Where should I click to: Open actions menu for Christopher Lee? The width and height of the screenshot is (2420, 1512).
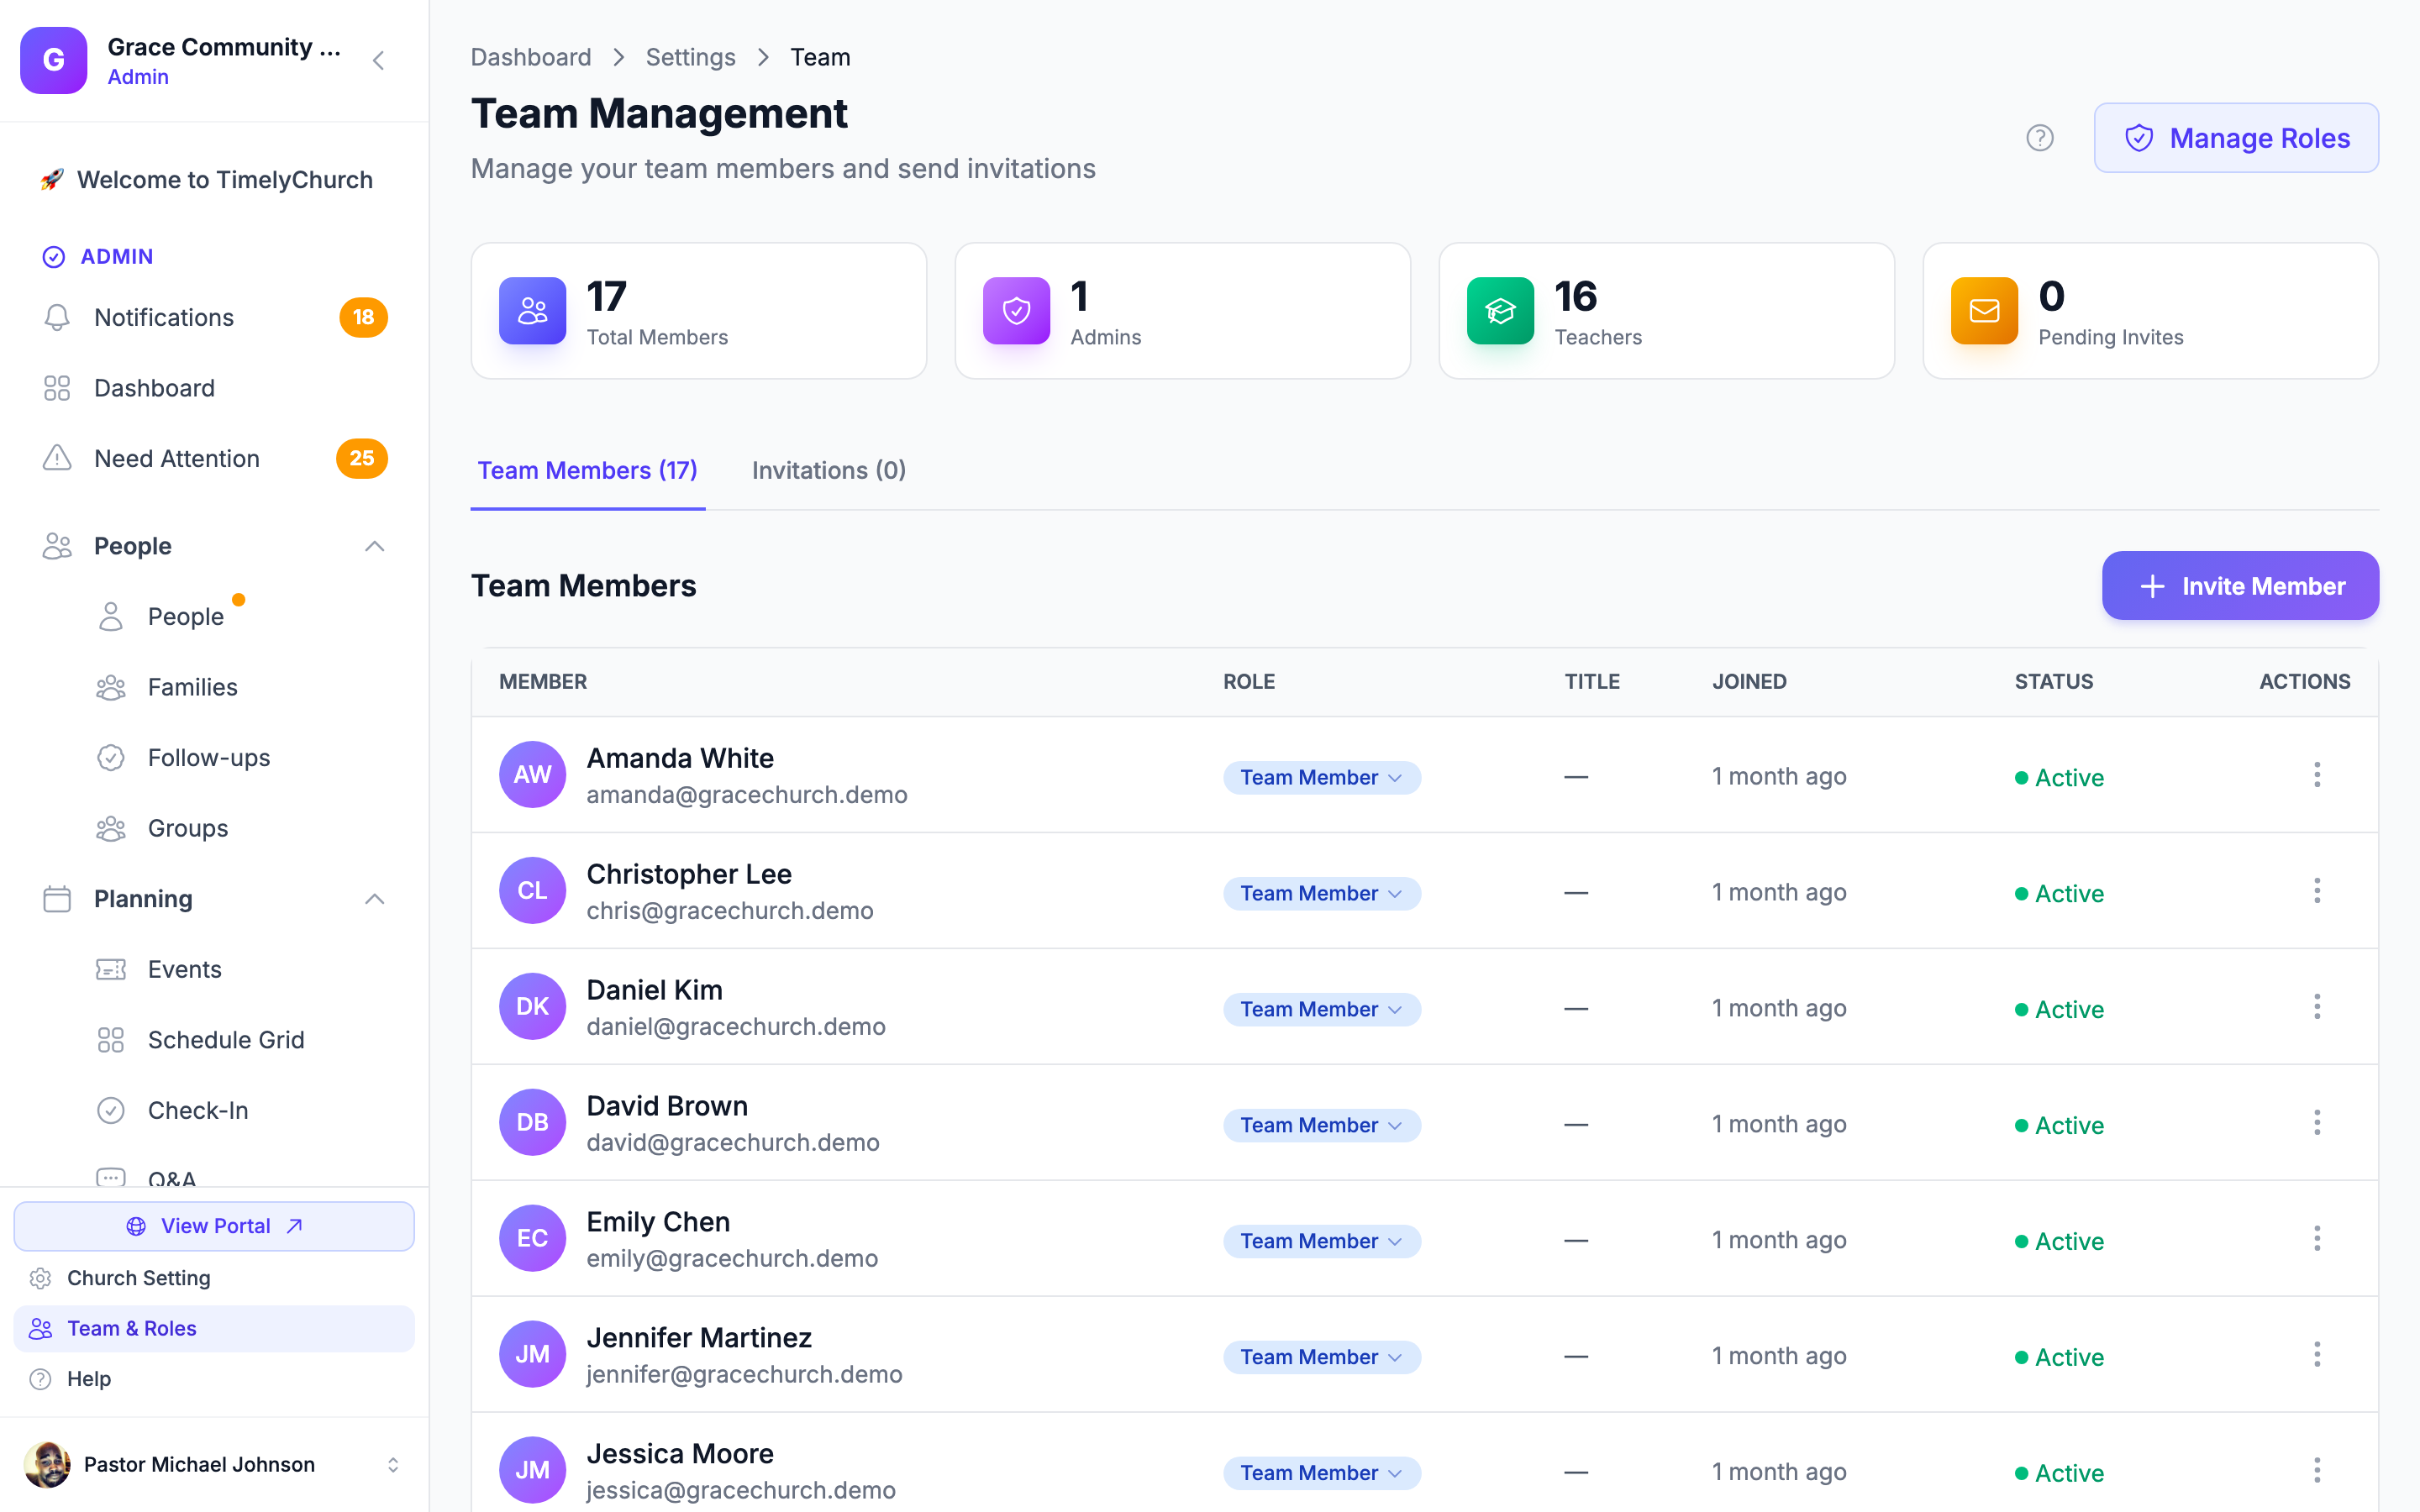2317,891
